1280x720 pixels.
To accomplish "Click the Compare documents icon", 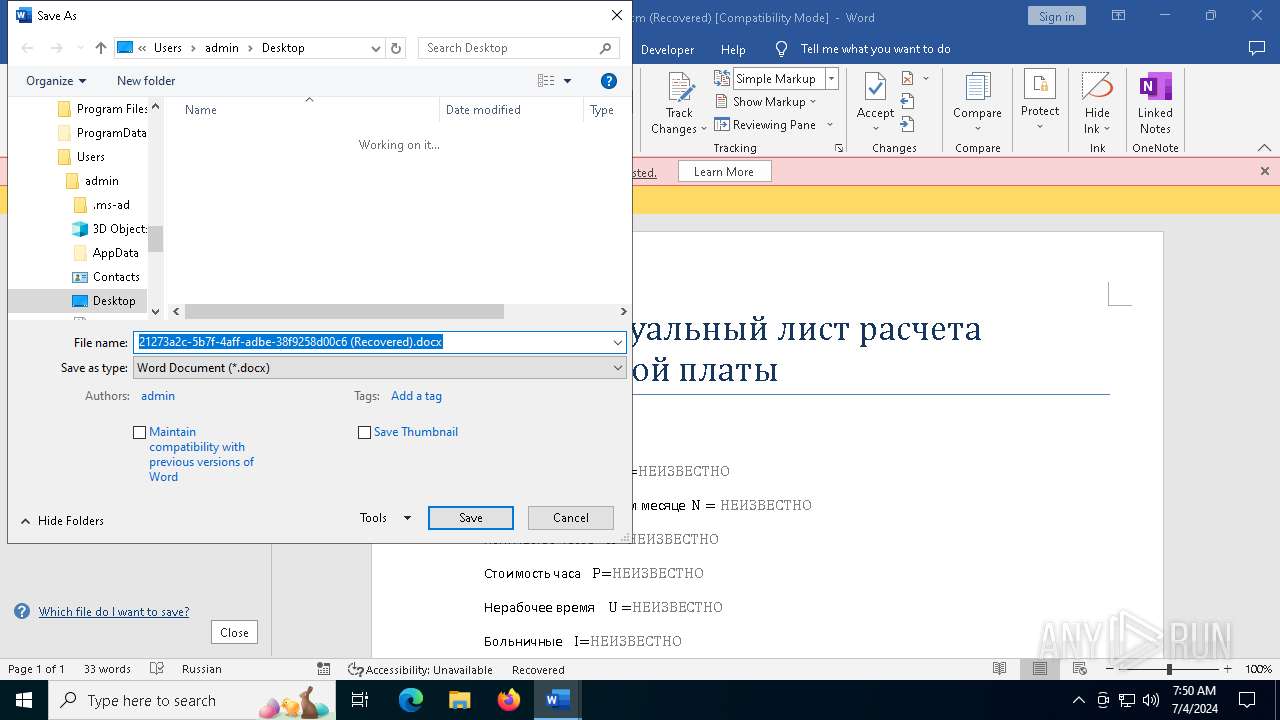I will (977, 87).
